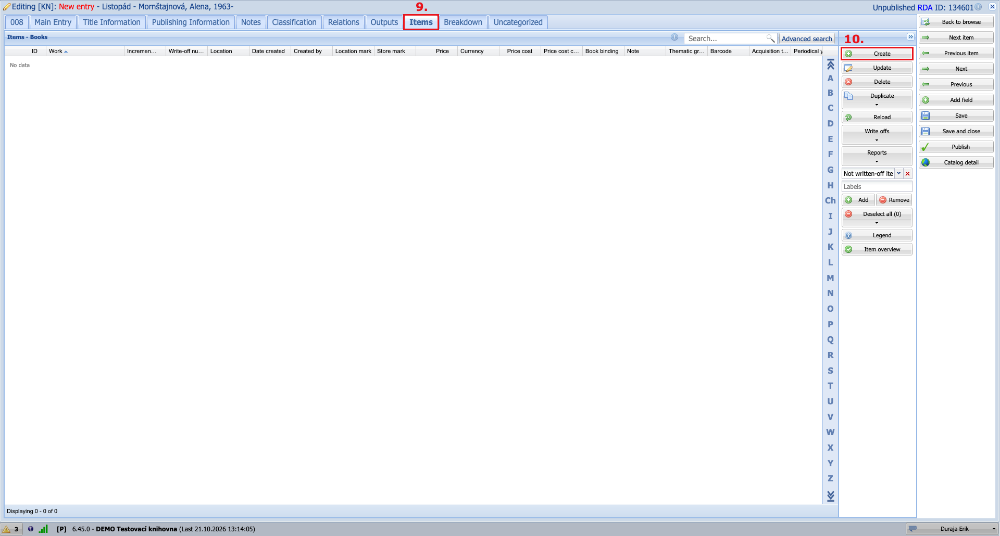
Task: Open the Notes tab
Action: [251, 22]
